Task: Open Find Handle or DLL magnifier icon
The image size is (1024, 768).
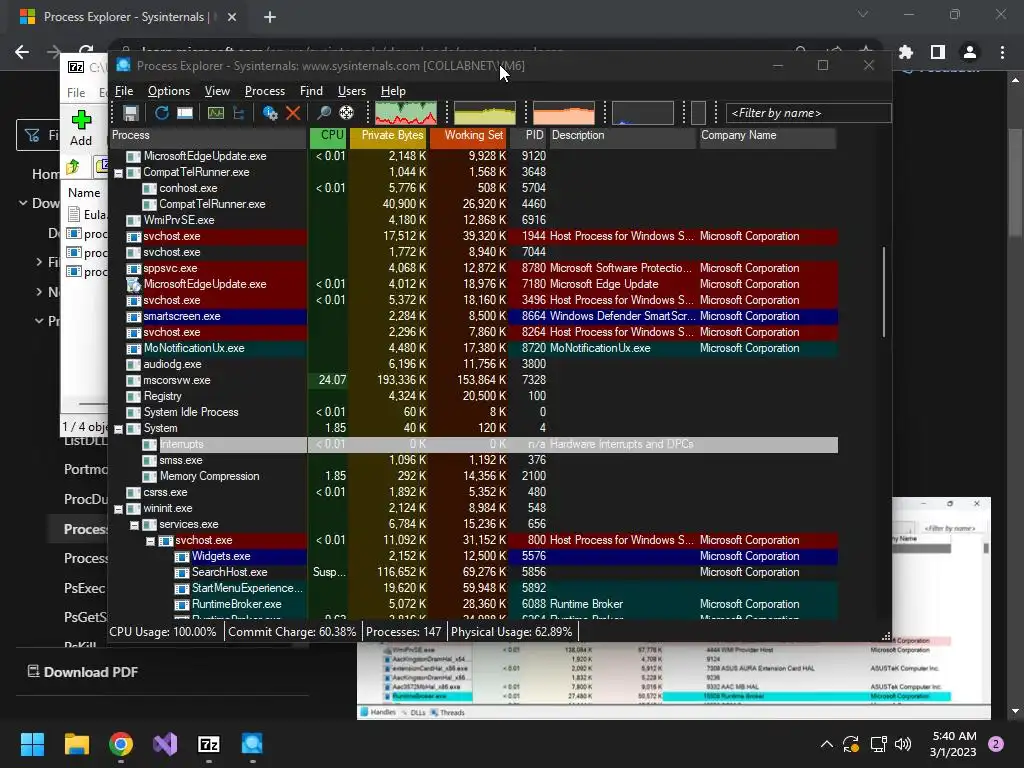Action: pos(323,113)
